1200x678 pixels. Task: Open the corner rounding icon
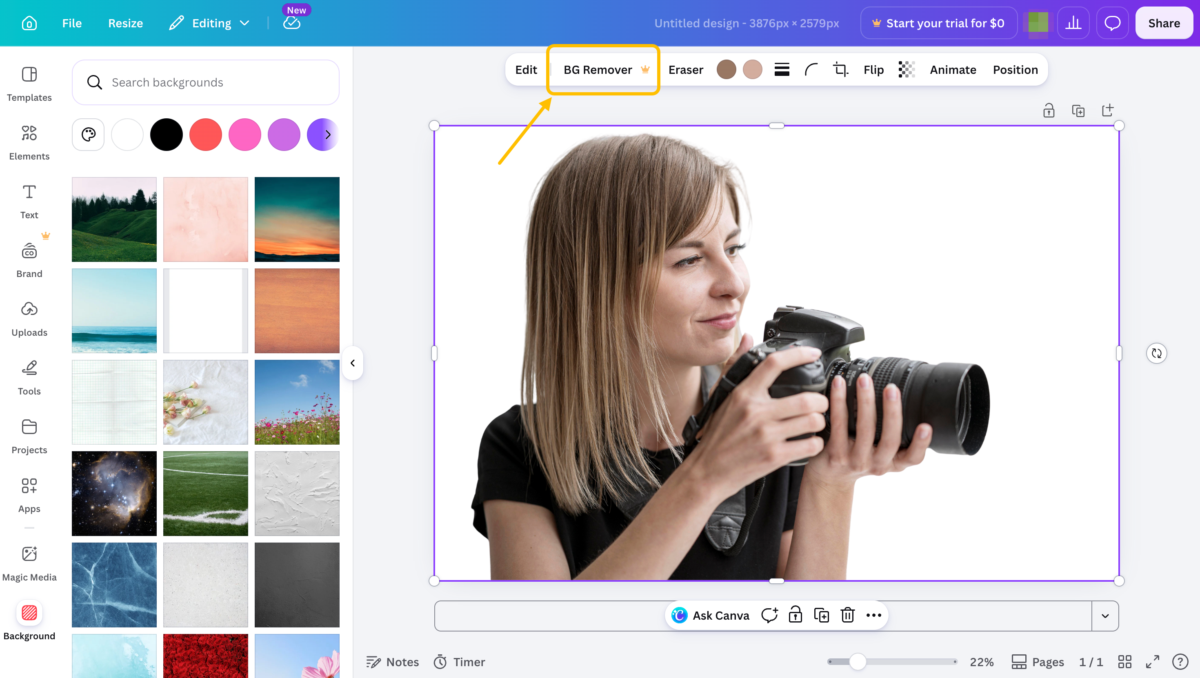(x=811, y=70)
